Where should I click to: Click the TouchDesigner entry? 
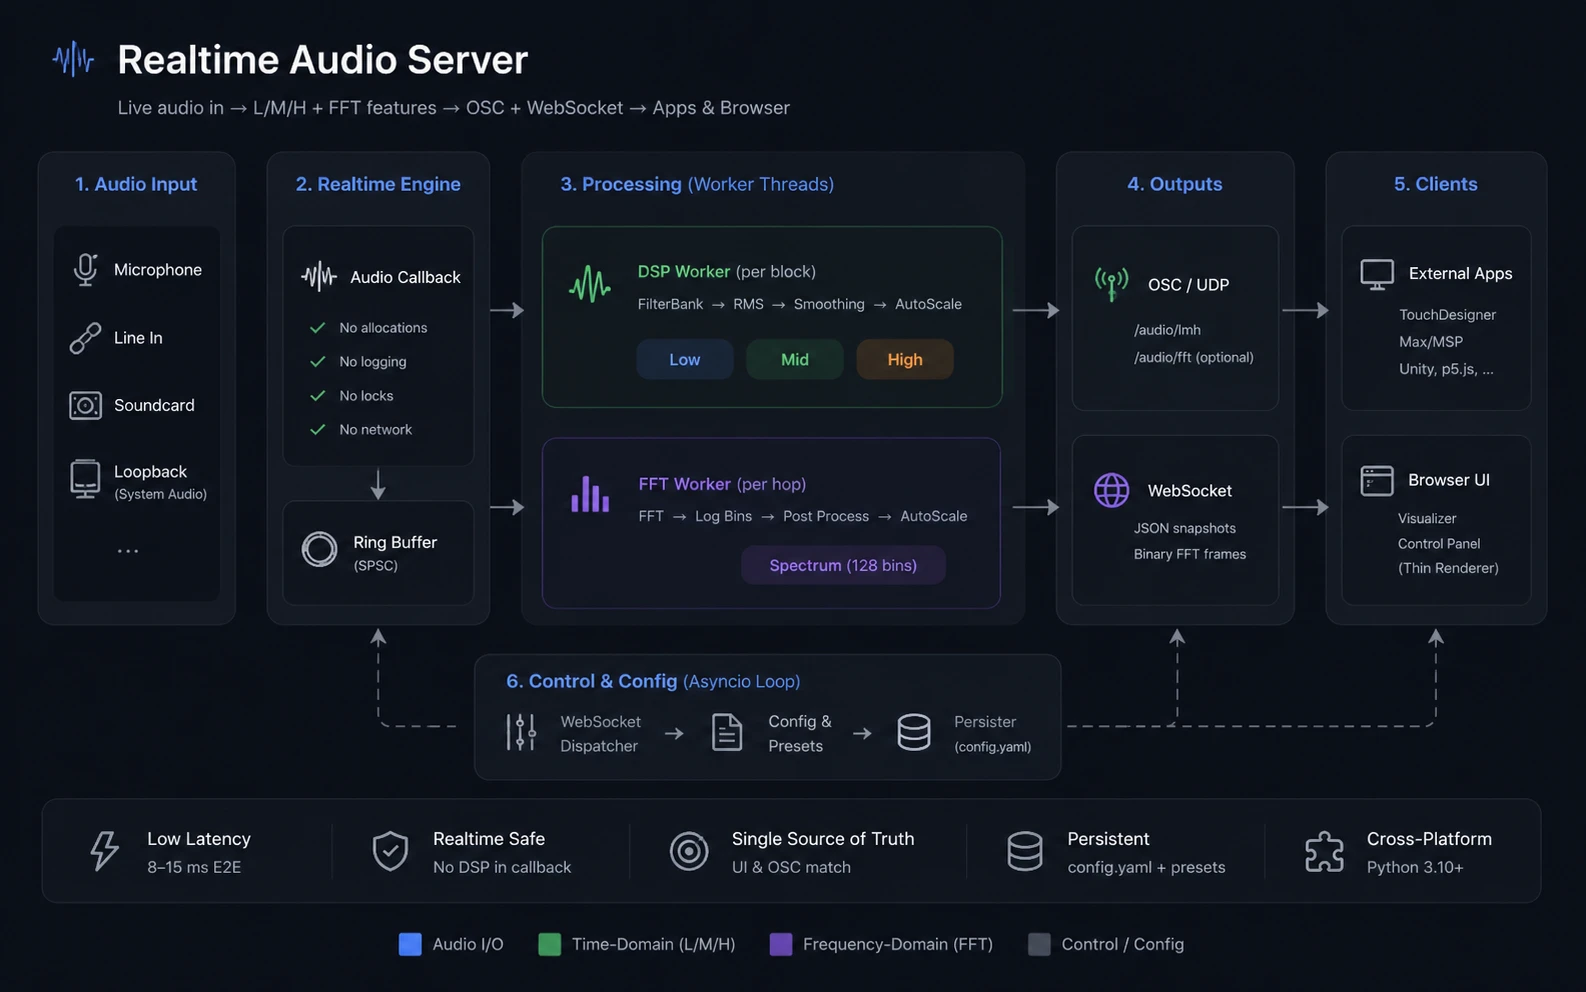[x=1448, y=315]
